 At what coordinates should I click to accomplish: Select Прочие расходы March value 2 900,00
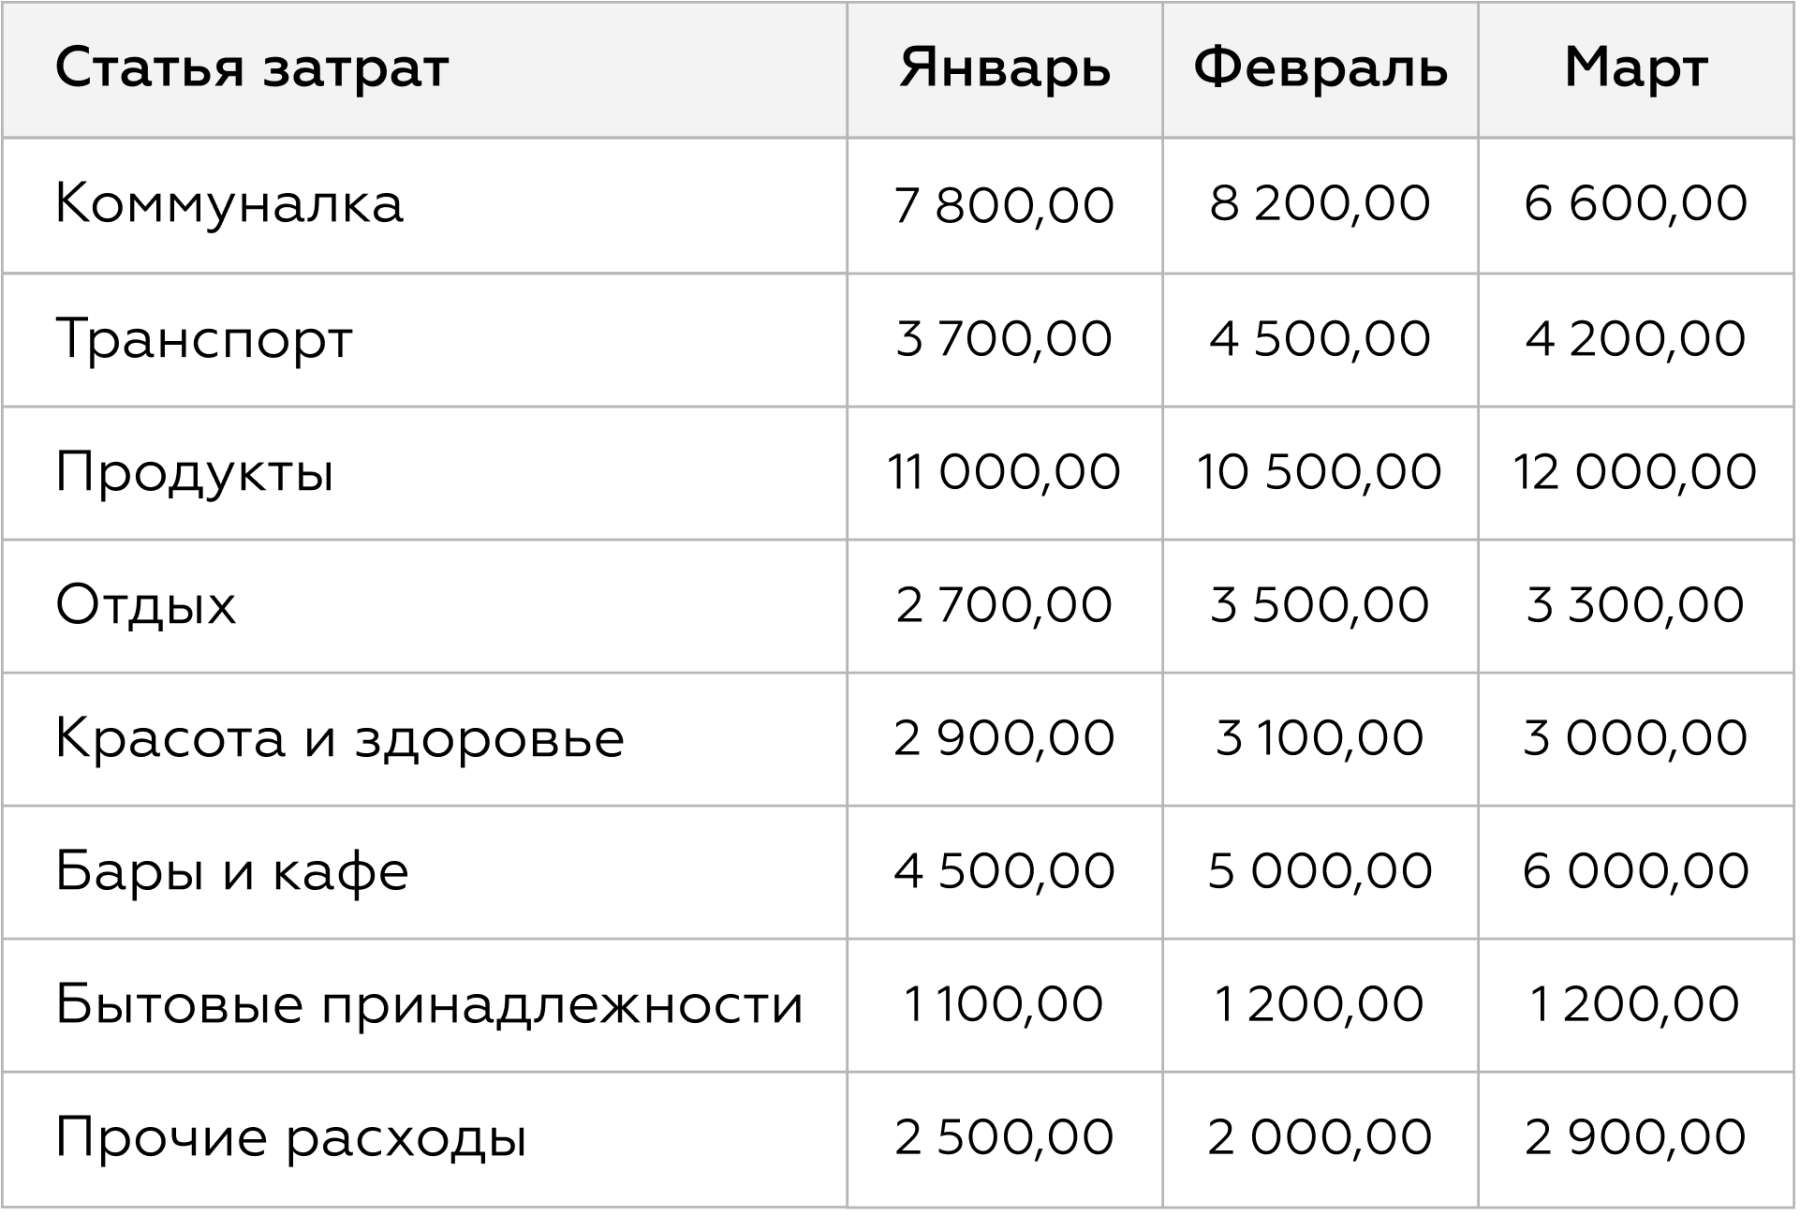[x=1636, y=1139]
